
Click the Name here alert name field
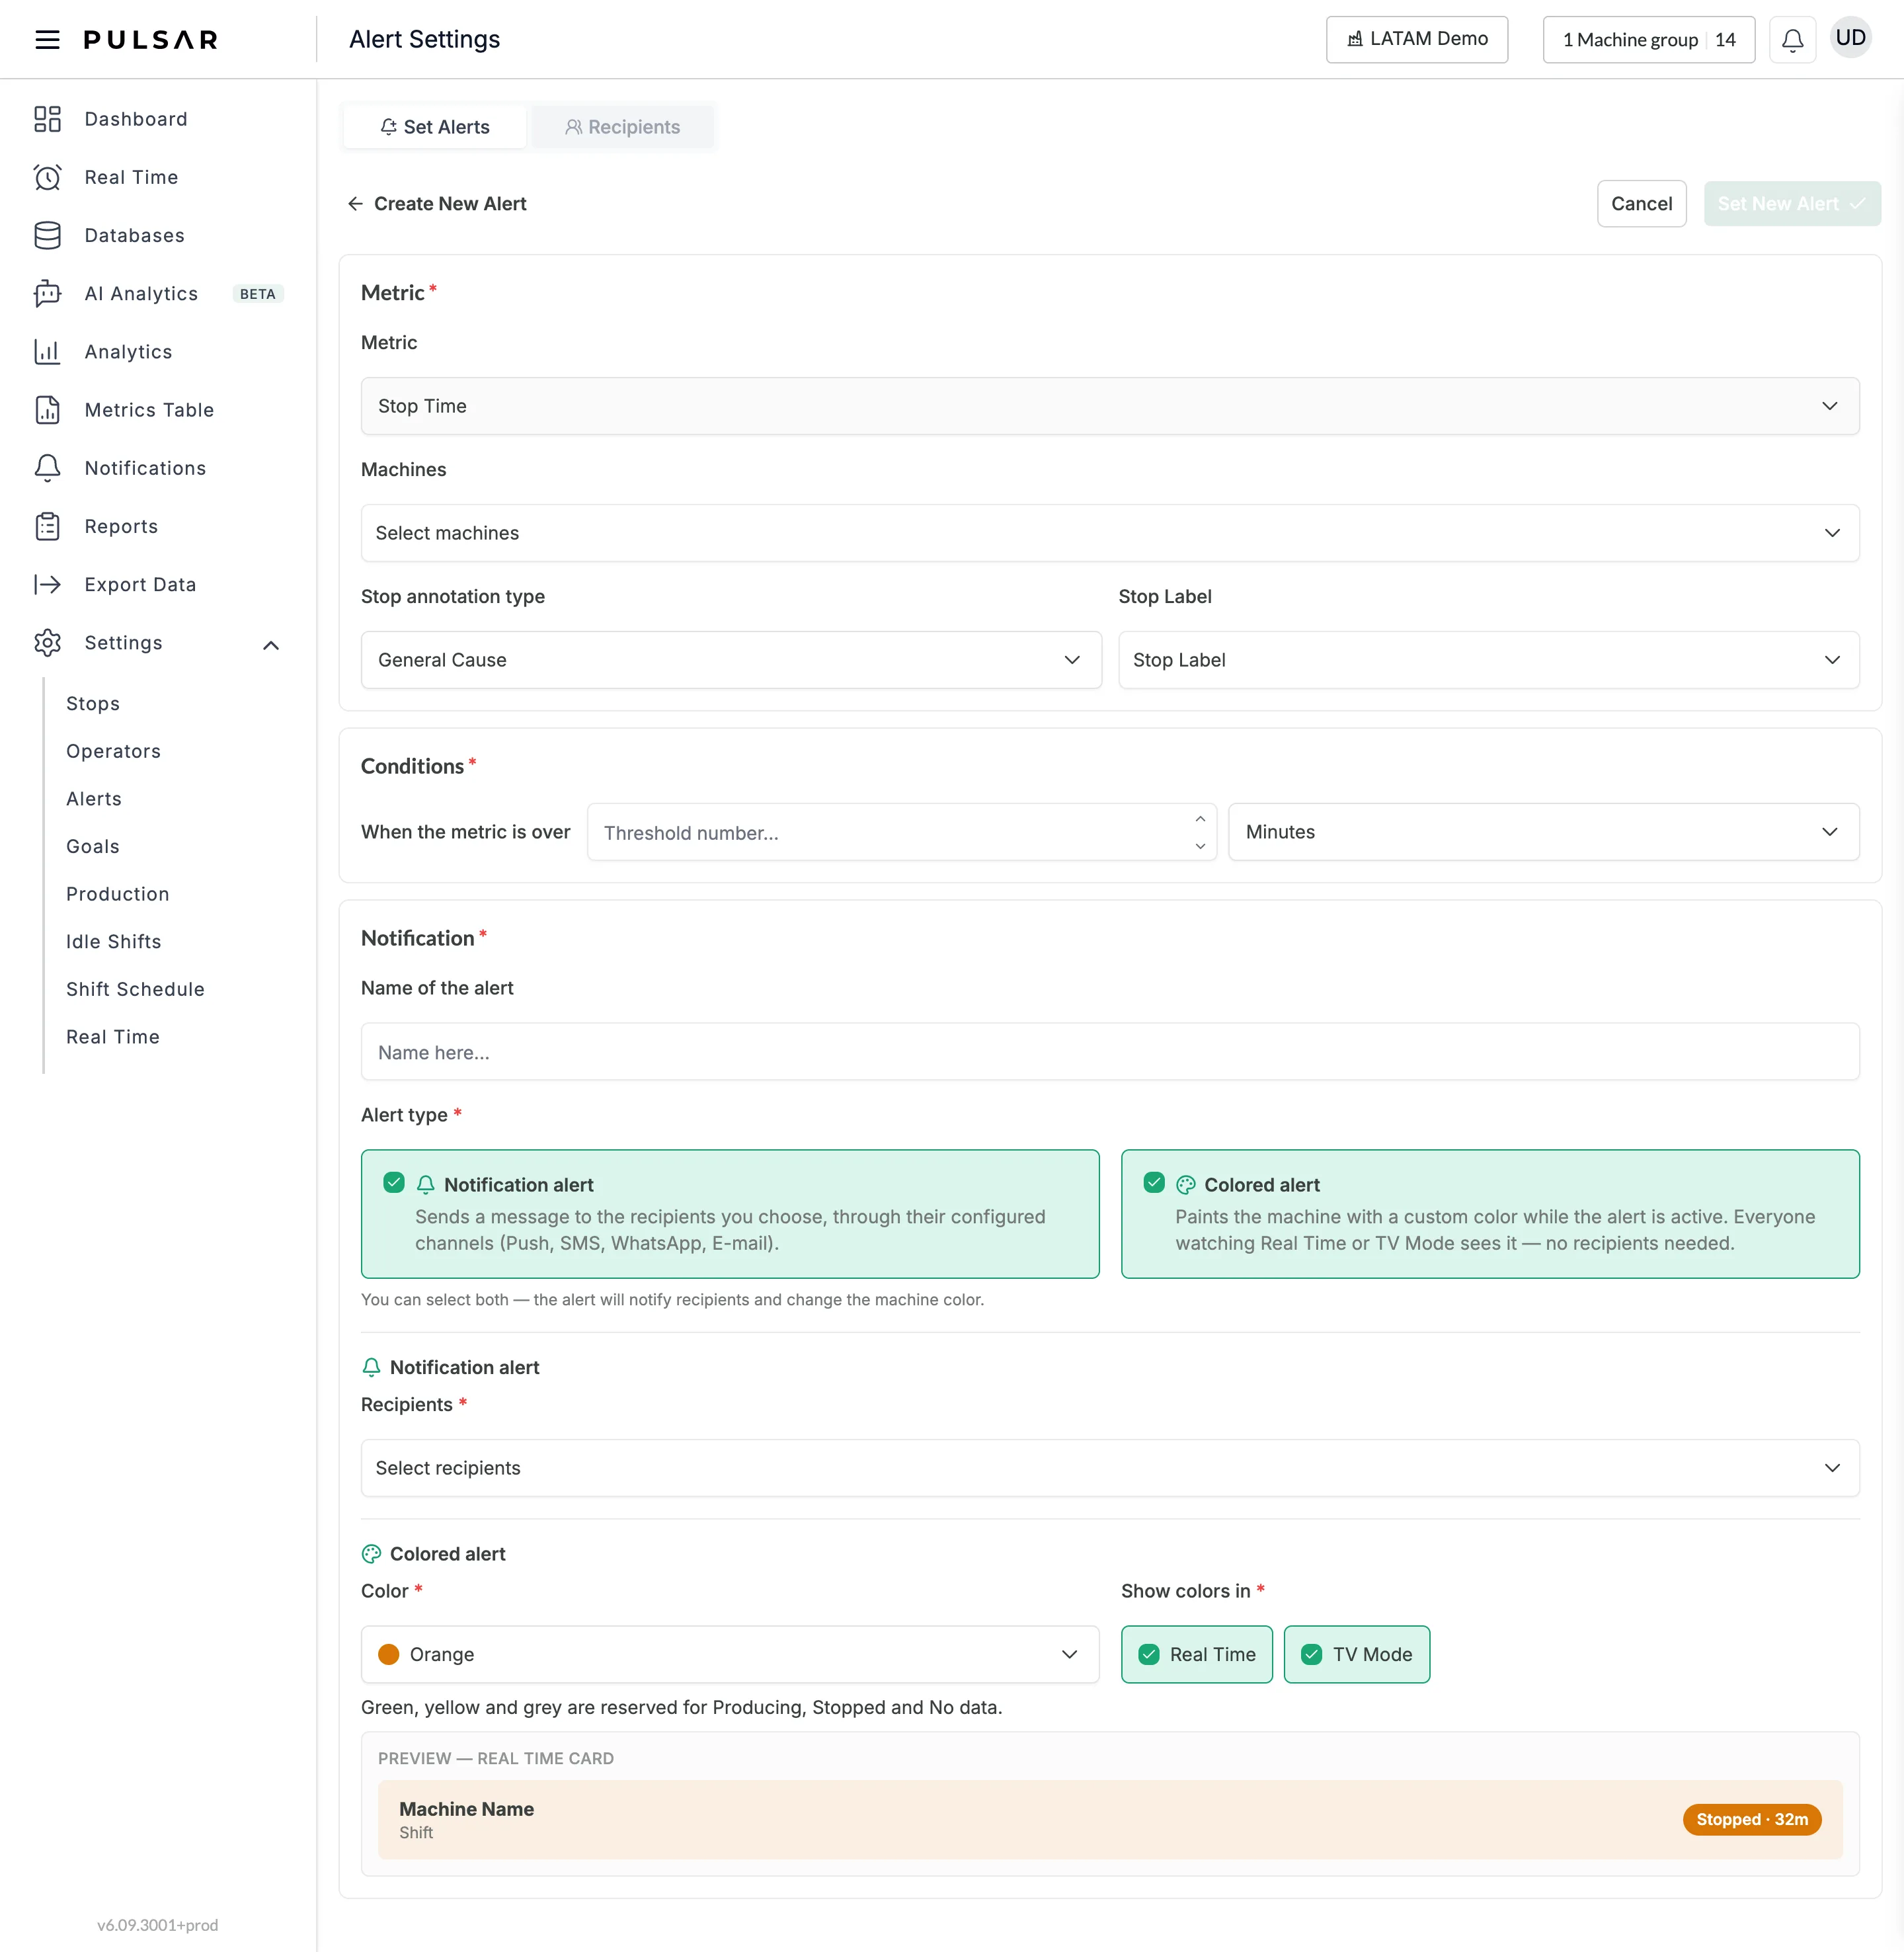tap(1110, 1051)
